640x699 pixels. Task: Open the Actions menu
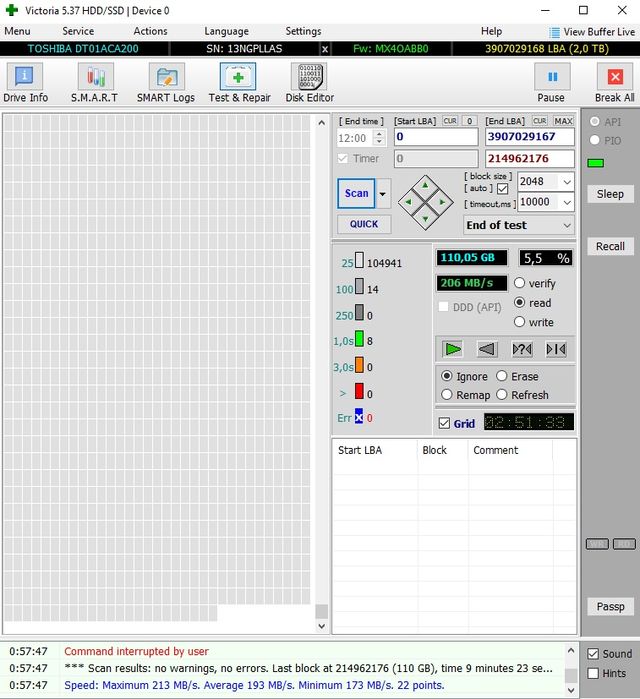150,31
